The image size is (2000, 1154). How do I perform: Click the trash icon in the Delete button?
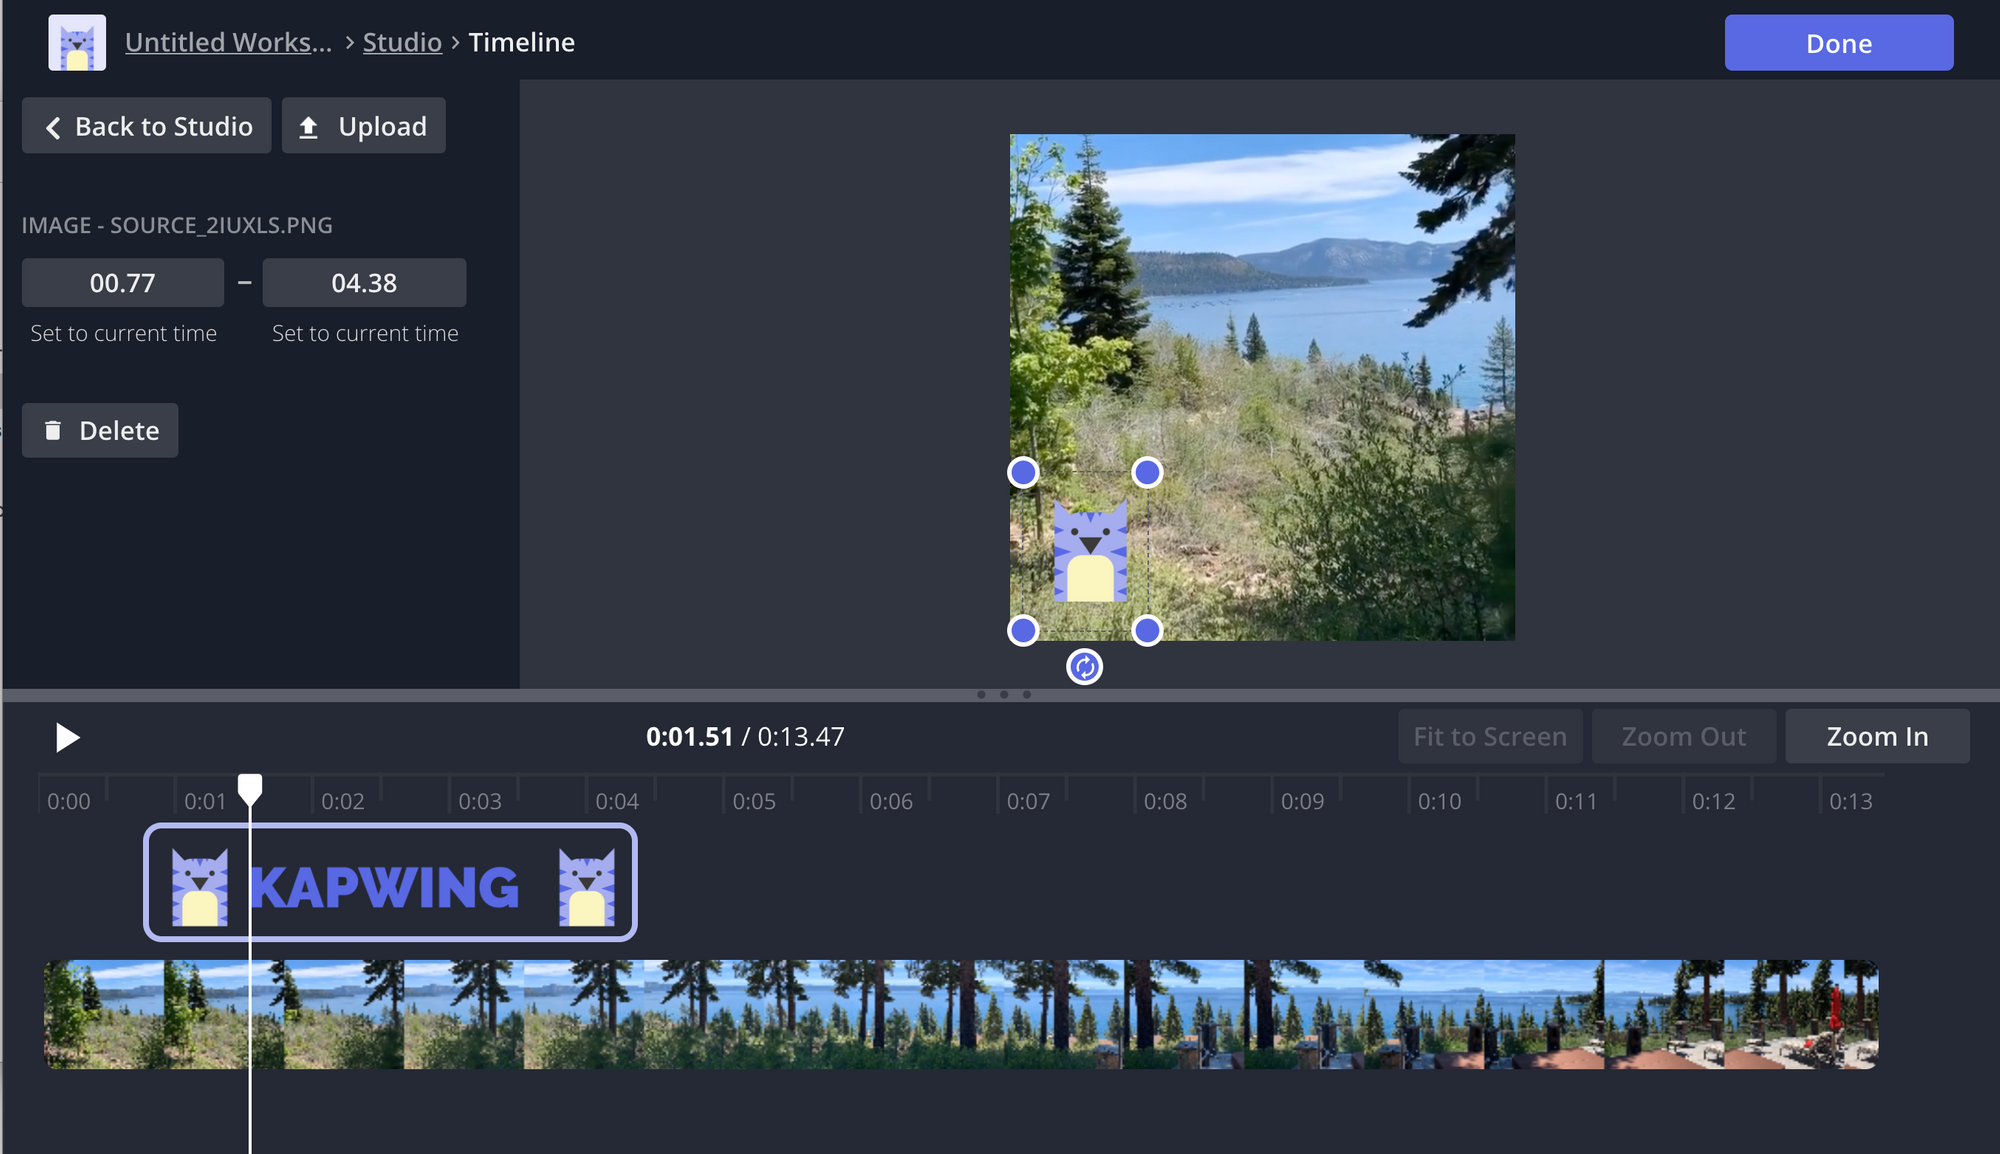[x=53, y=431]
